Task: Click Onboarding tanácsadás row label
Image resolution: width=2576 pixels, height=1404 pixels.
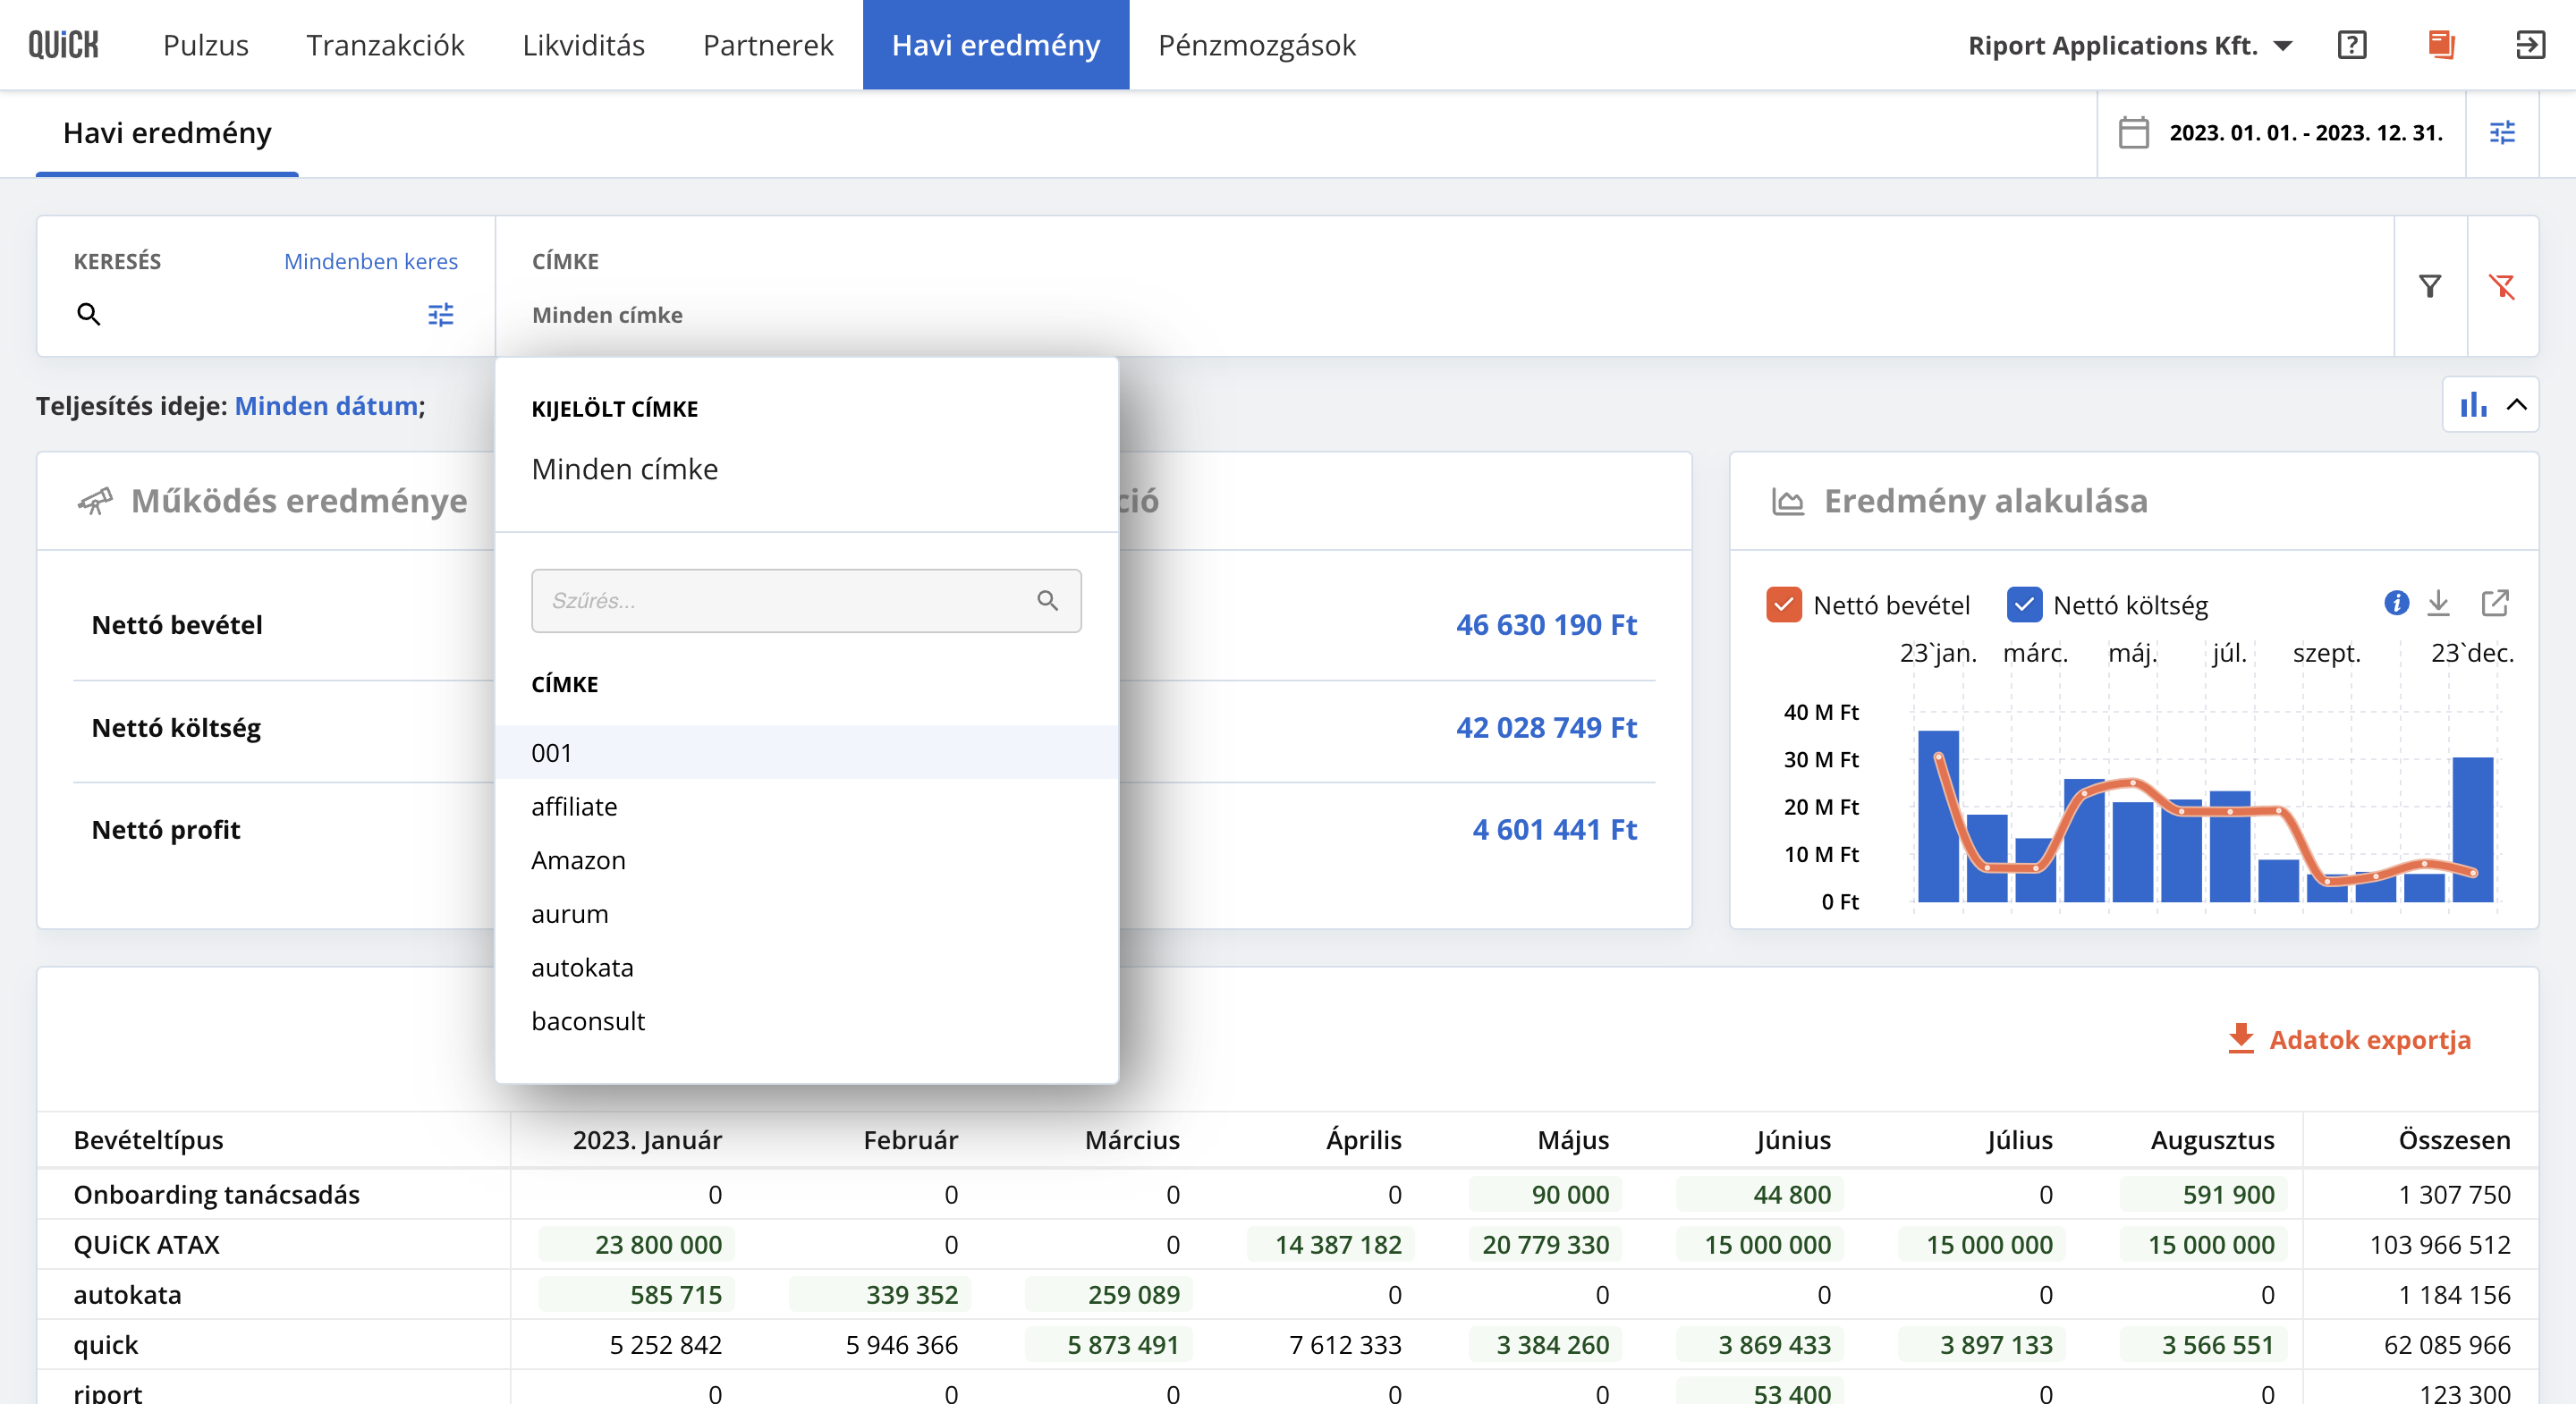Action: coord(216,1195)
